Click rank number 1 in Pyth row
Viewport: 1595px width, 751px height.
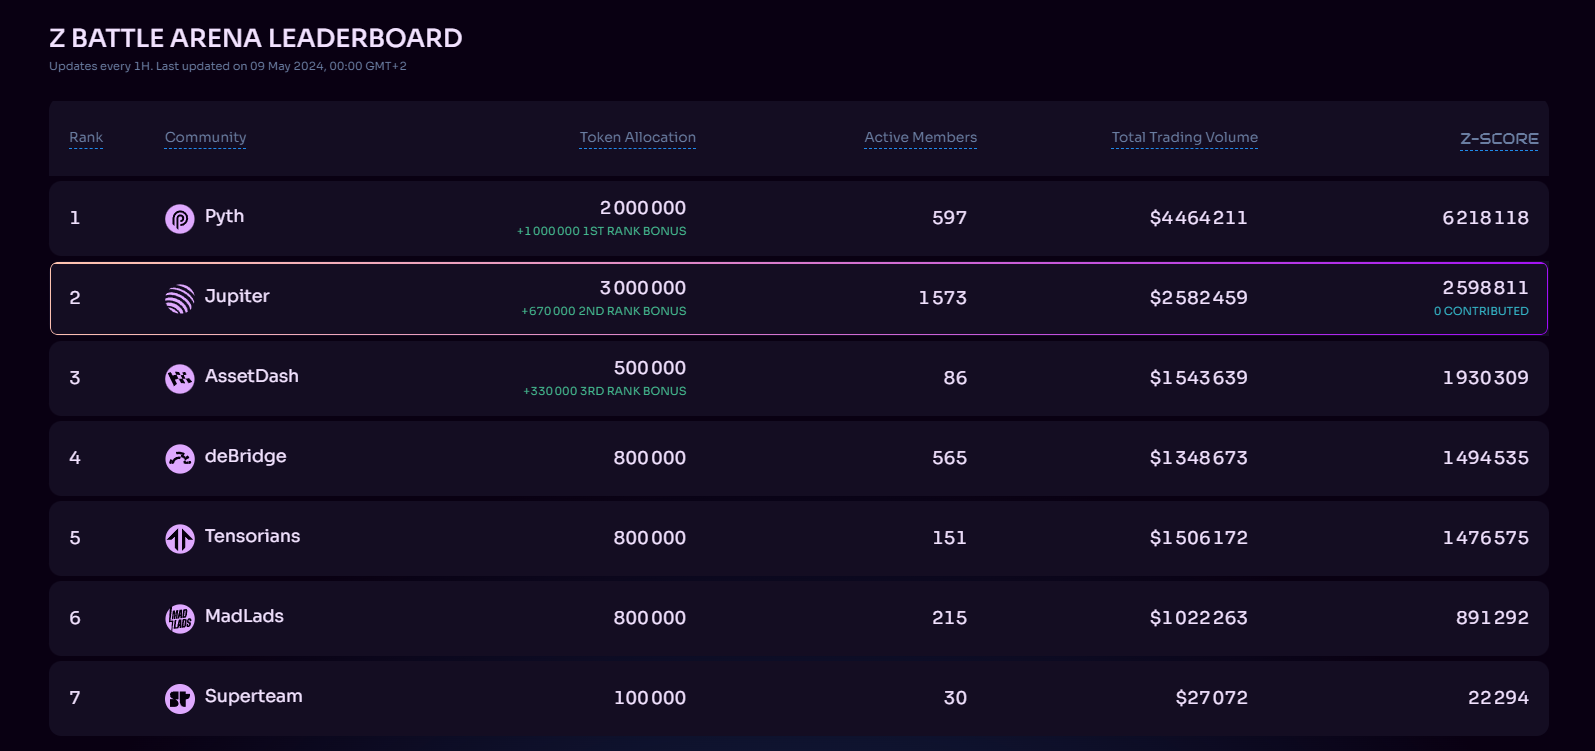click(75, 218)
